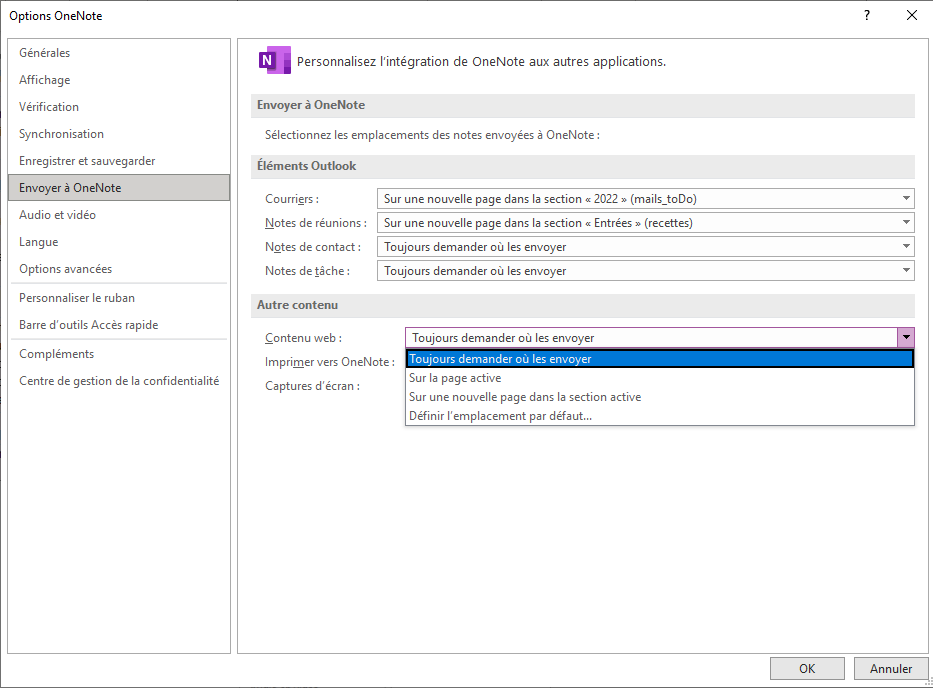The height and width of the screenshot is (688, 933).
Task: Open the Générales category
Action: (119, 53)
